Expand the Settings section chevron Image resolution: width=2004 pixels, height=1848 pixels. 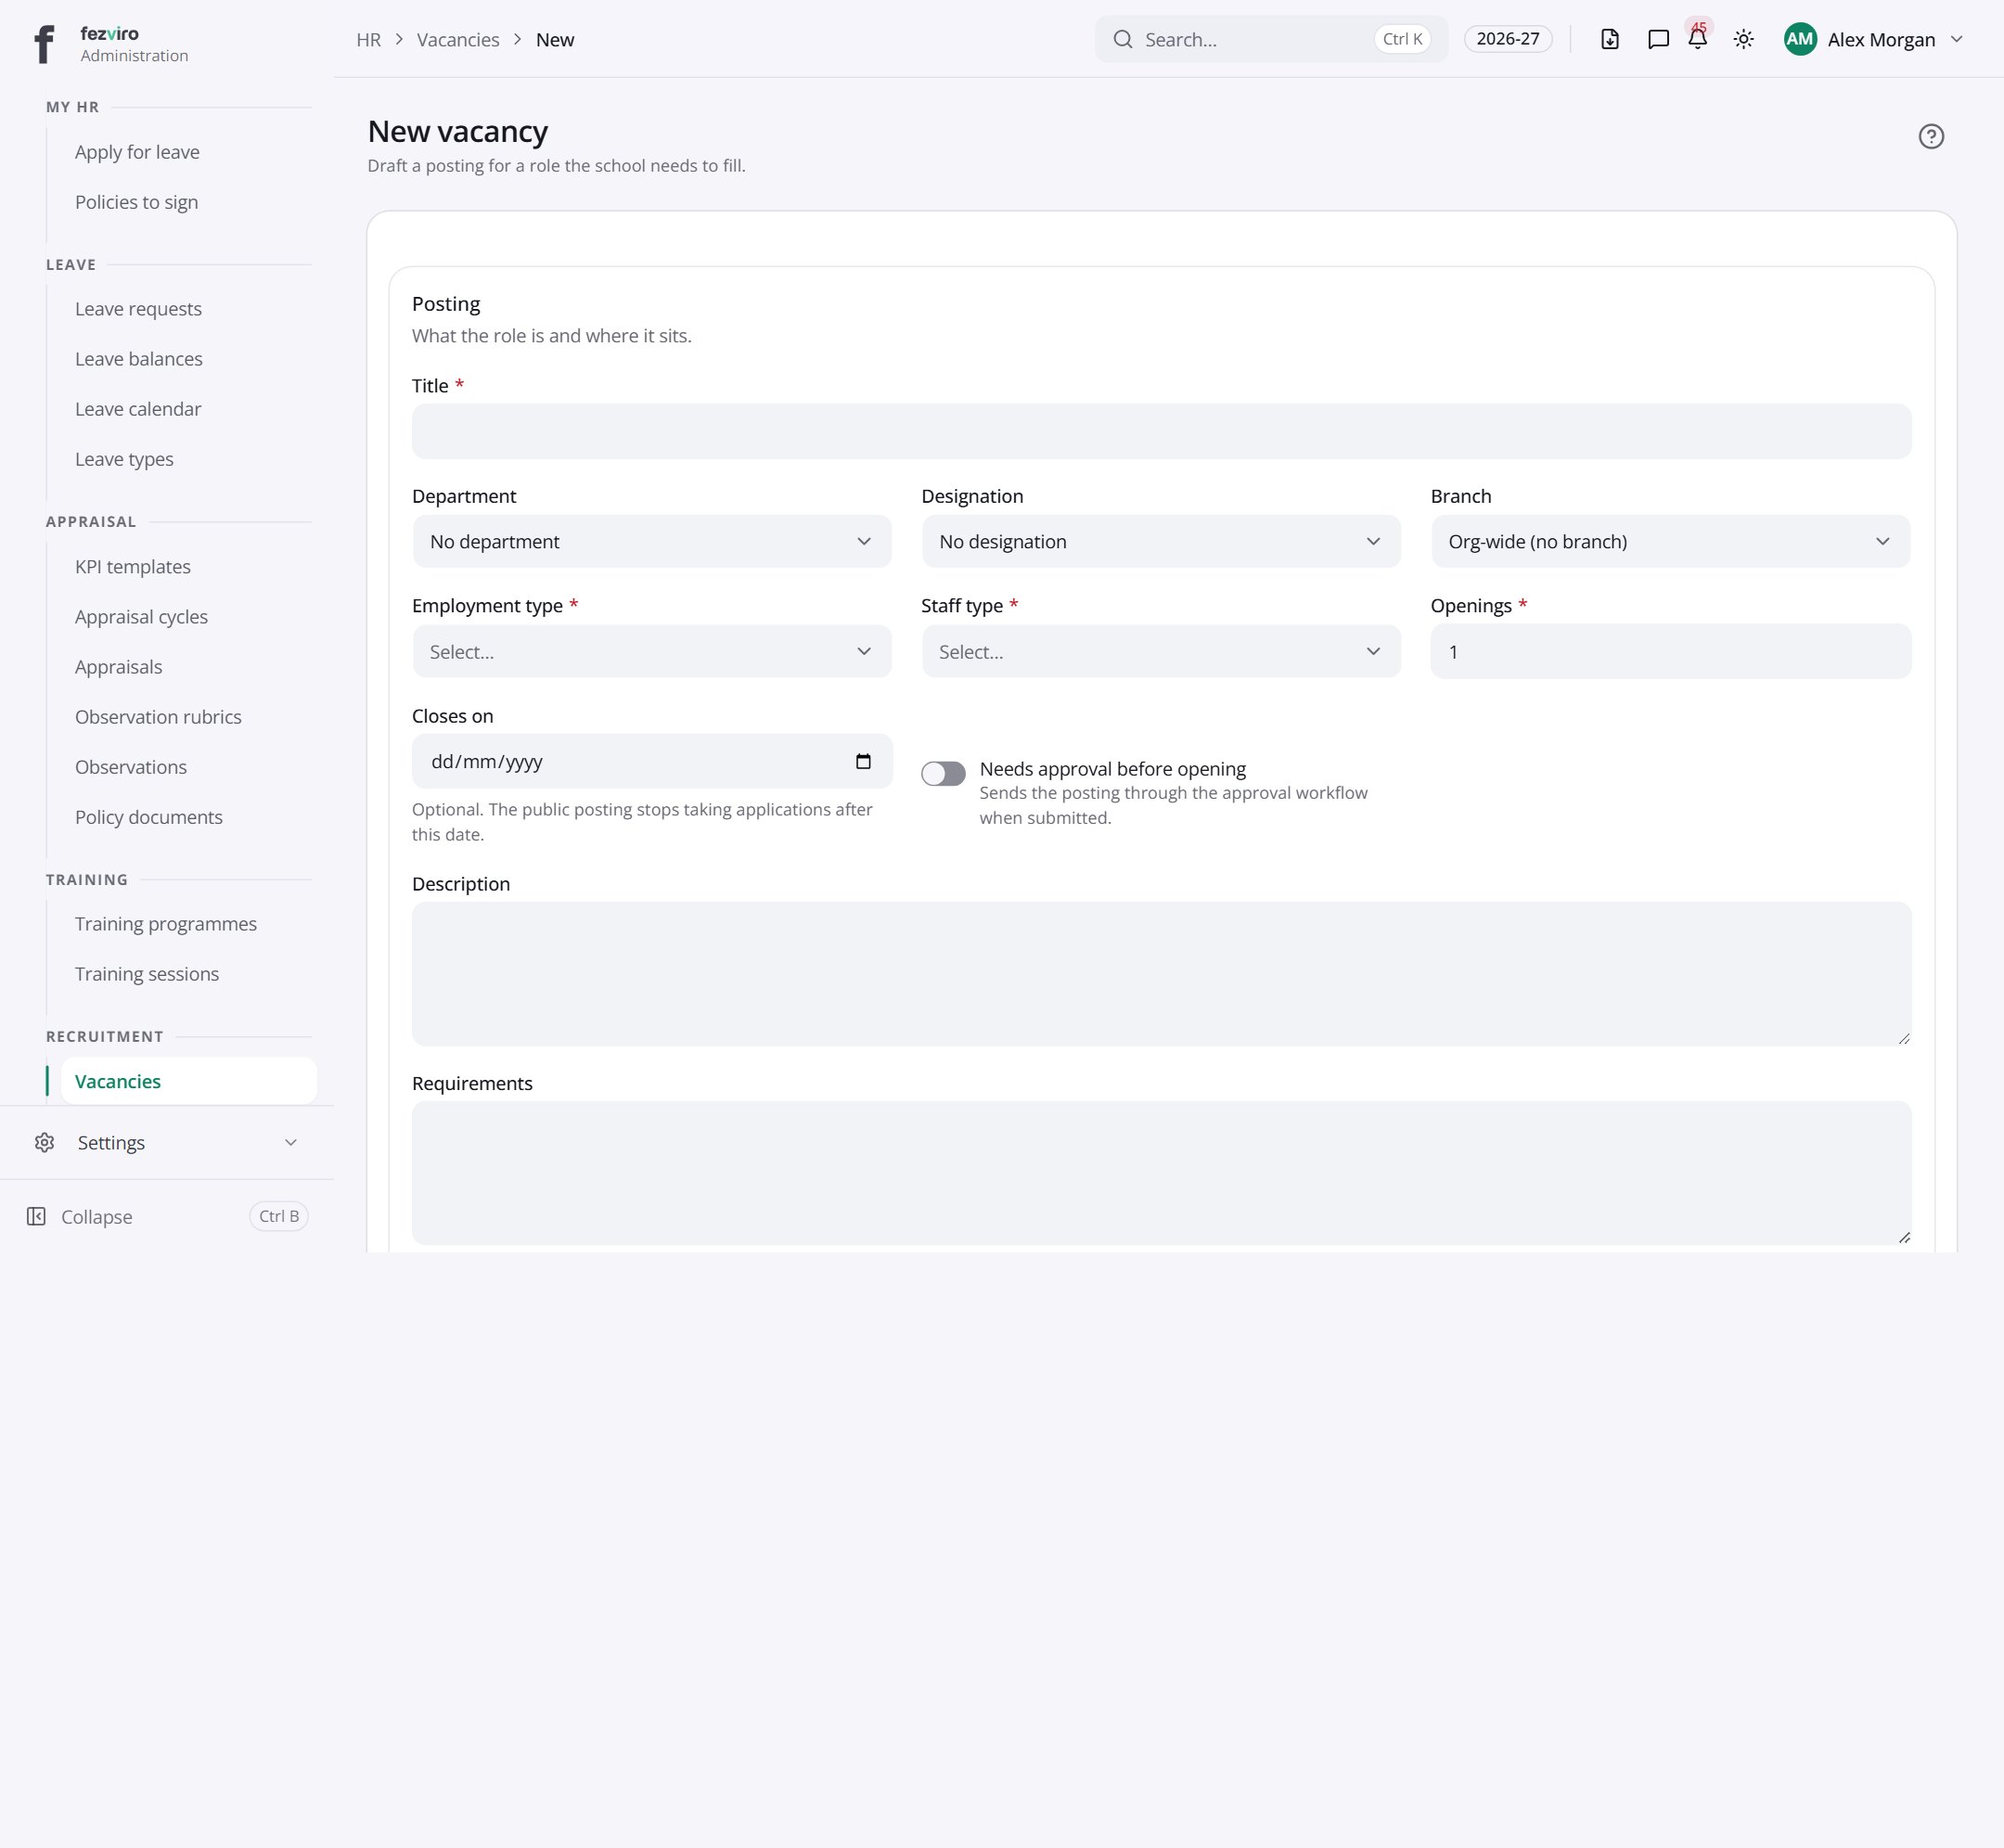291,1142
